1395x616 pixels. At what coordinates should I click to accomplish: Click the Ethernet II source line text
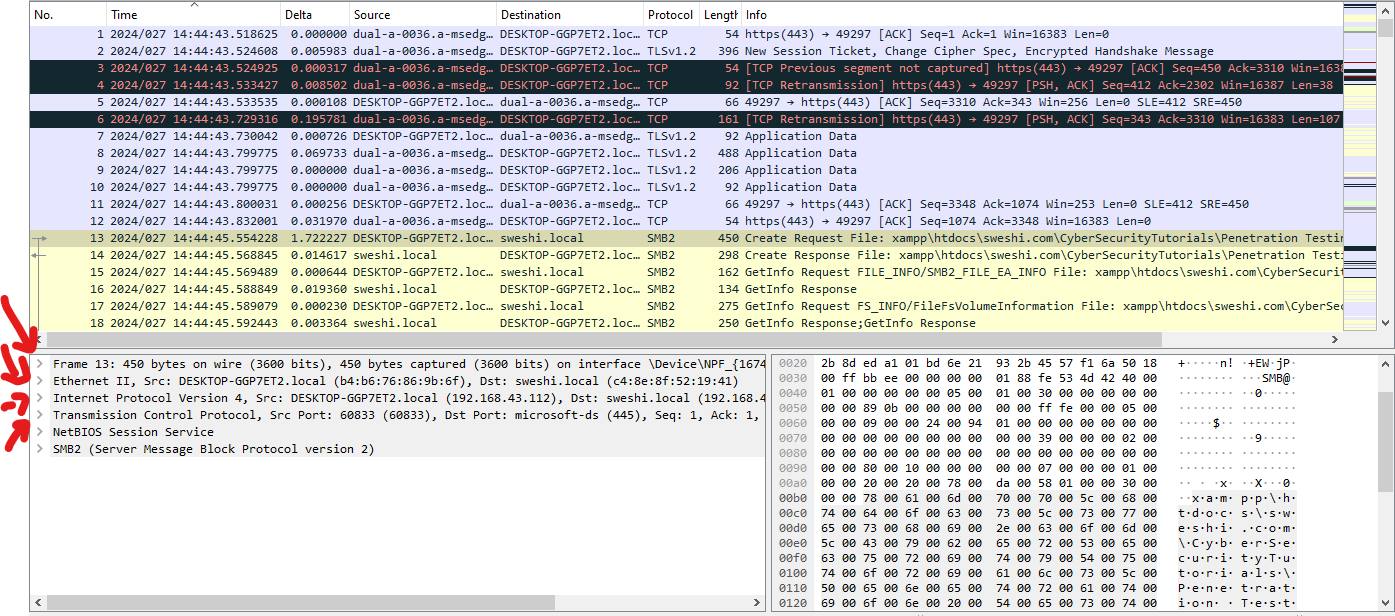(x=395, y=381)
